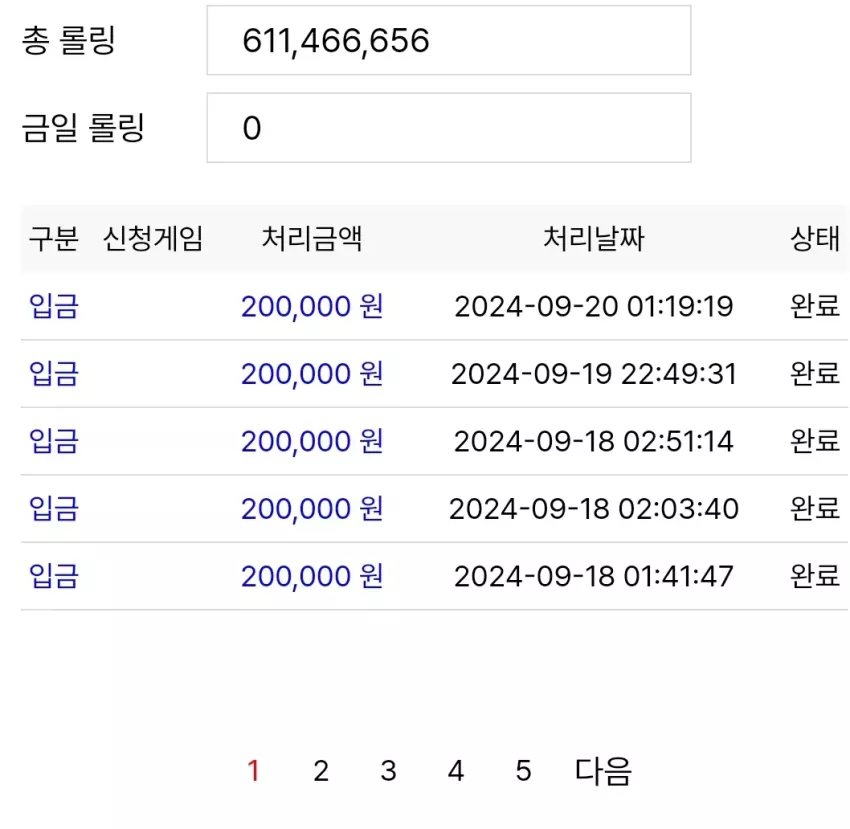Select 입금 entry dated 2024-09-19 22:49:31
The width and height of the screenshot is (850, 829).
(54, 374)
